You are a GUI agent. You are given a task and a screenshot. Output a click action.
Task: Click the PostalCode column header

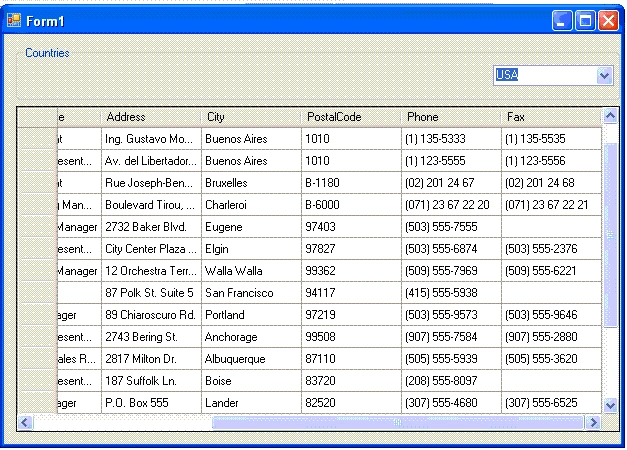[x=351, y=117]
